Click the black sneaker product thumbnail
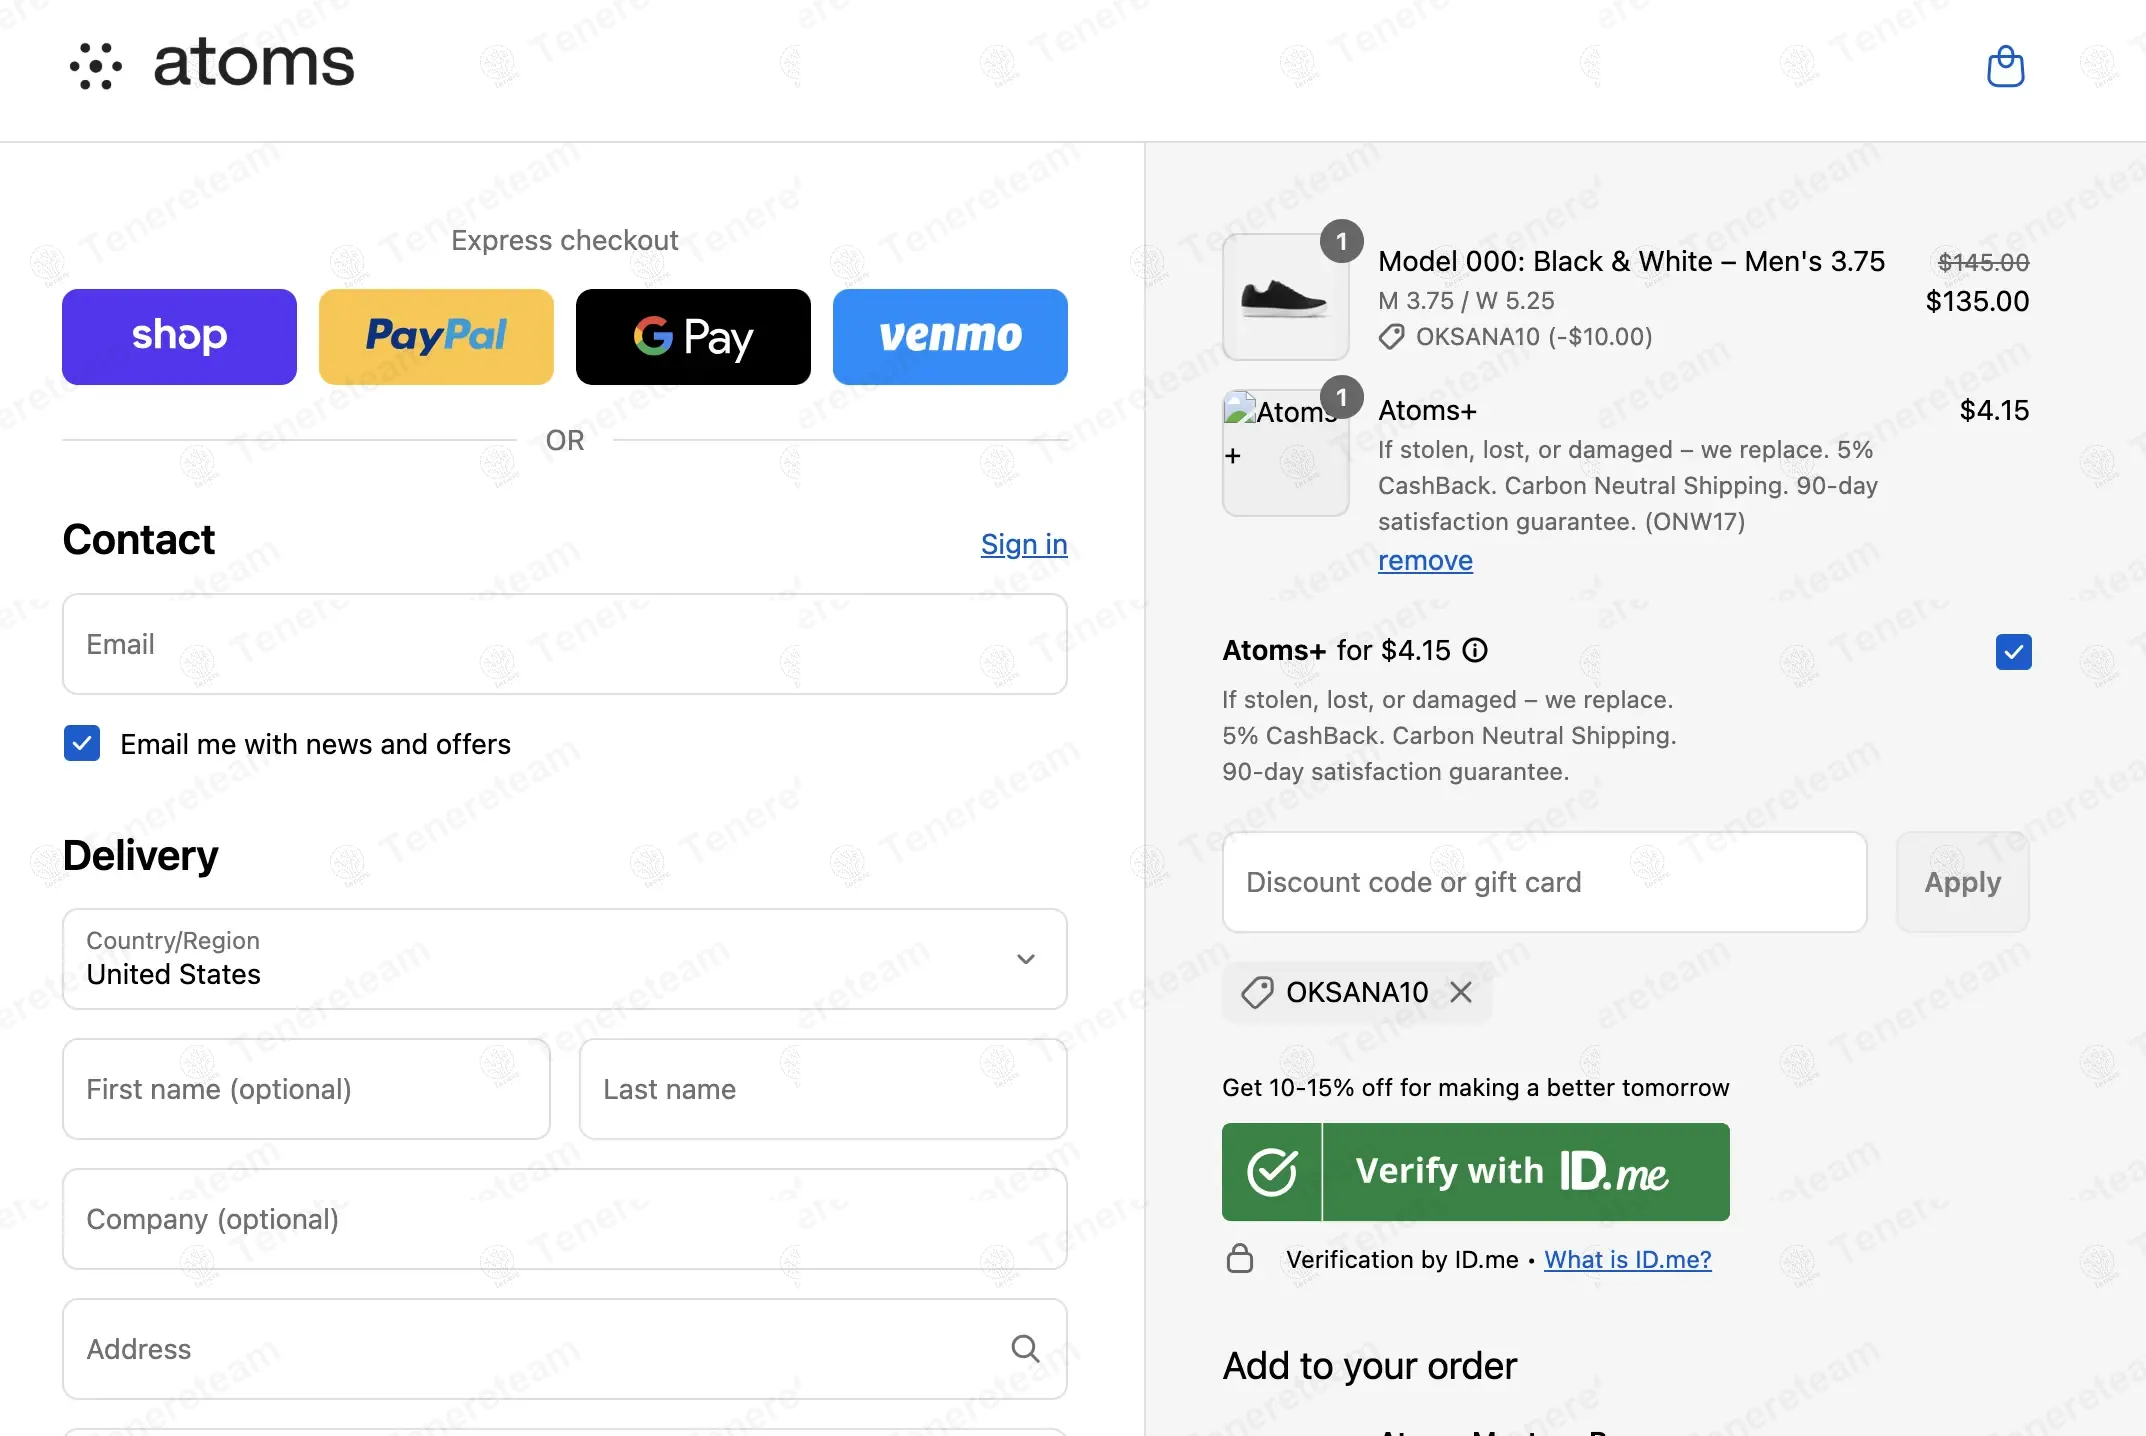The height and width of the screenshot is (1436, 2146). (1285, 297)
